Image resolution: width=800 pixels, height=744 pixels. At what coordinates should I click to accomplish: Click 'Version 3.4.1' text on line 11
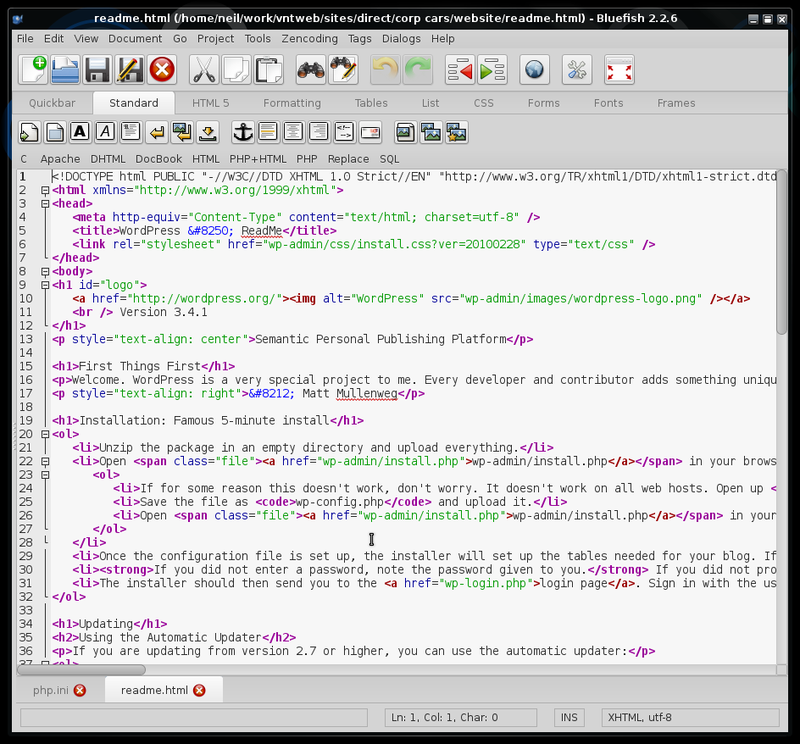pyautogui.click(x=163, y=312)
